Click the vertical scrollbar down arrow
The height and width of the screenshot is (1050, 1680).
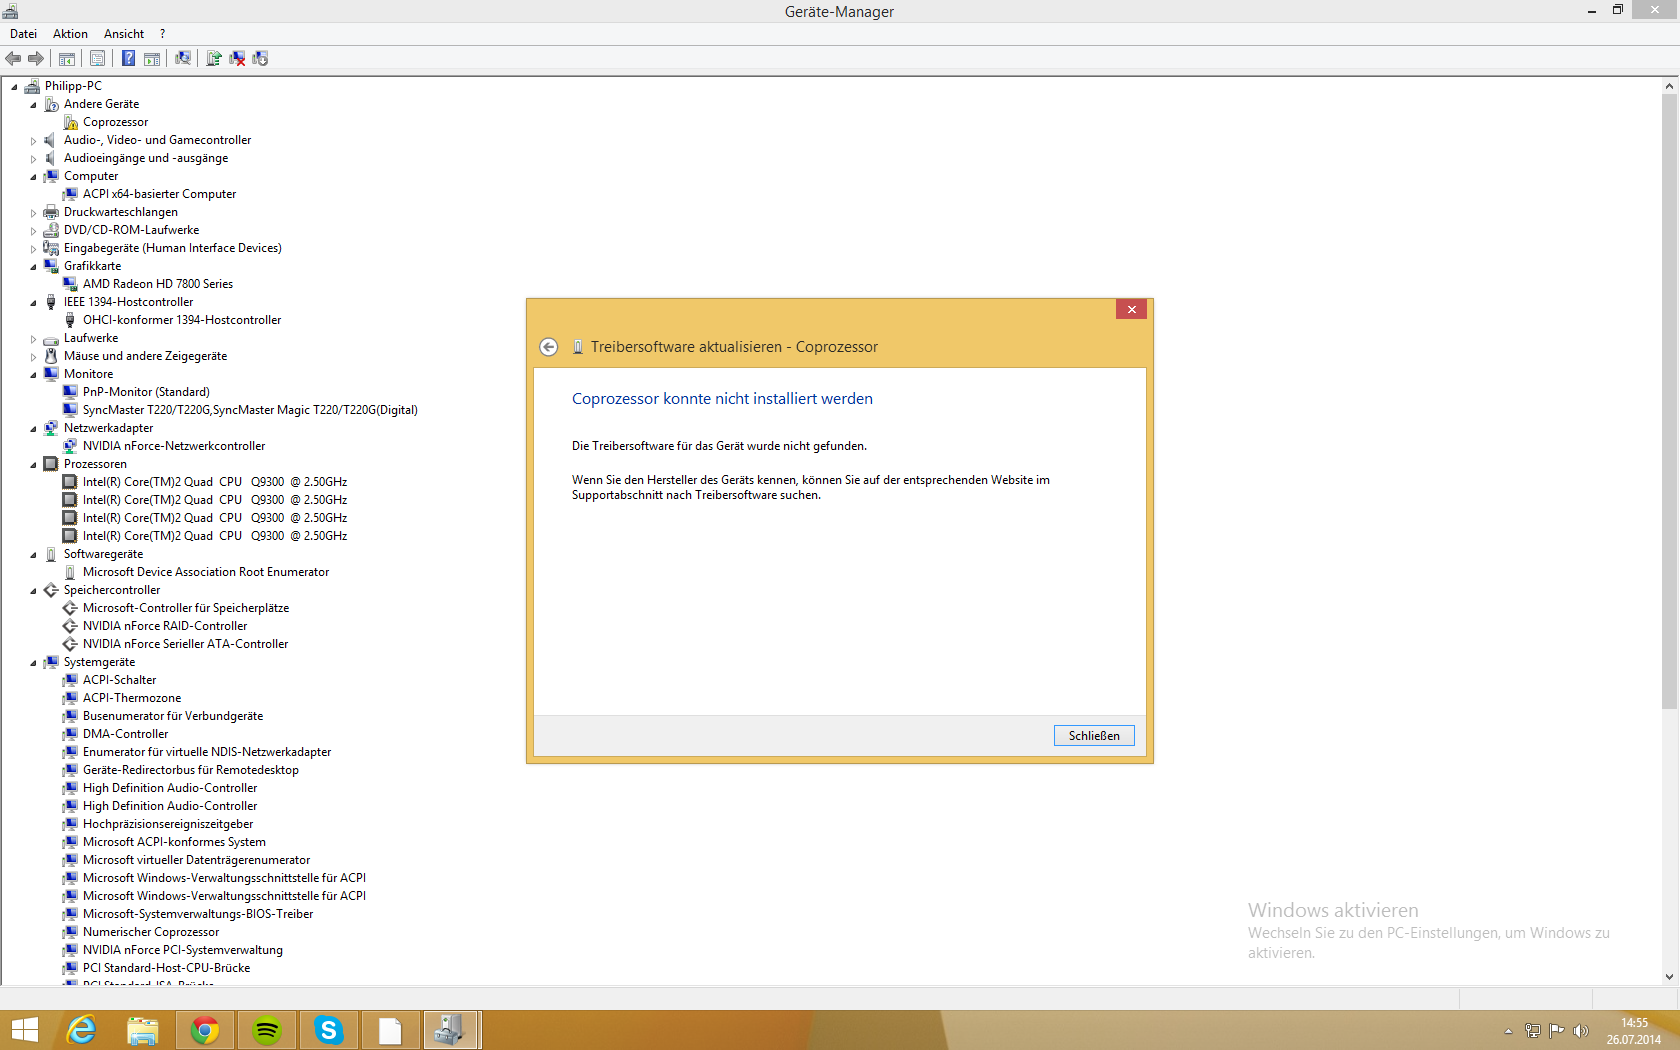1669,977
